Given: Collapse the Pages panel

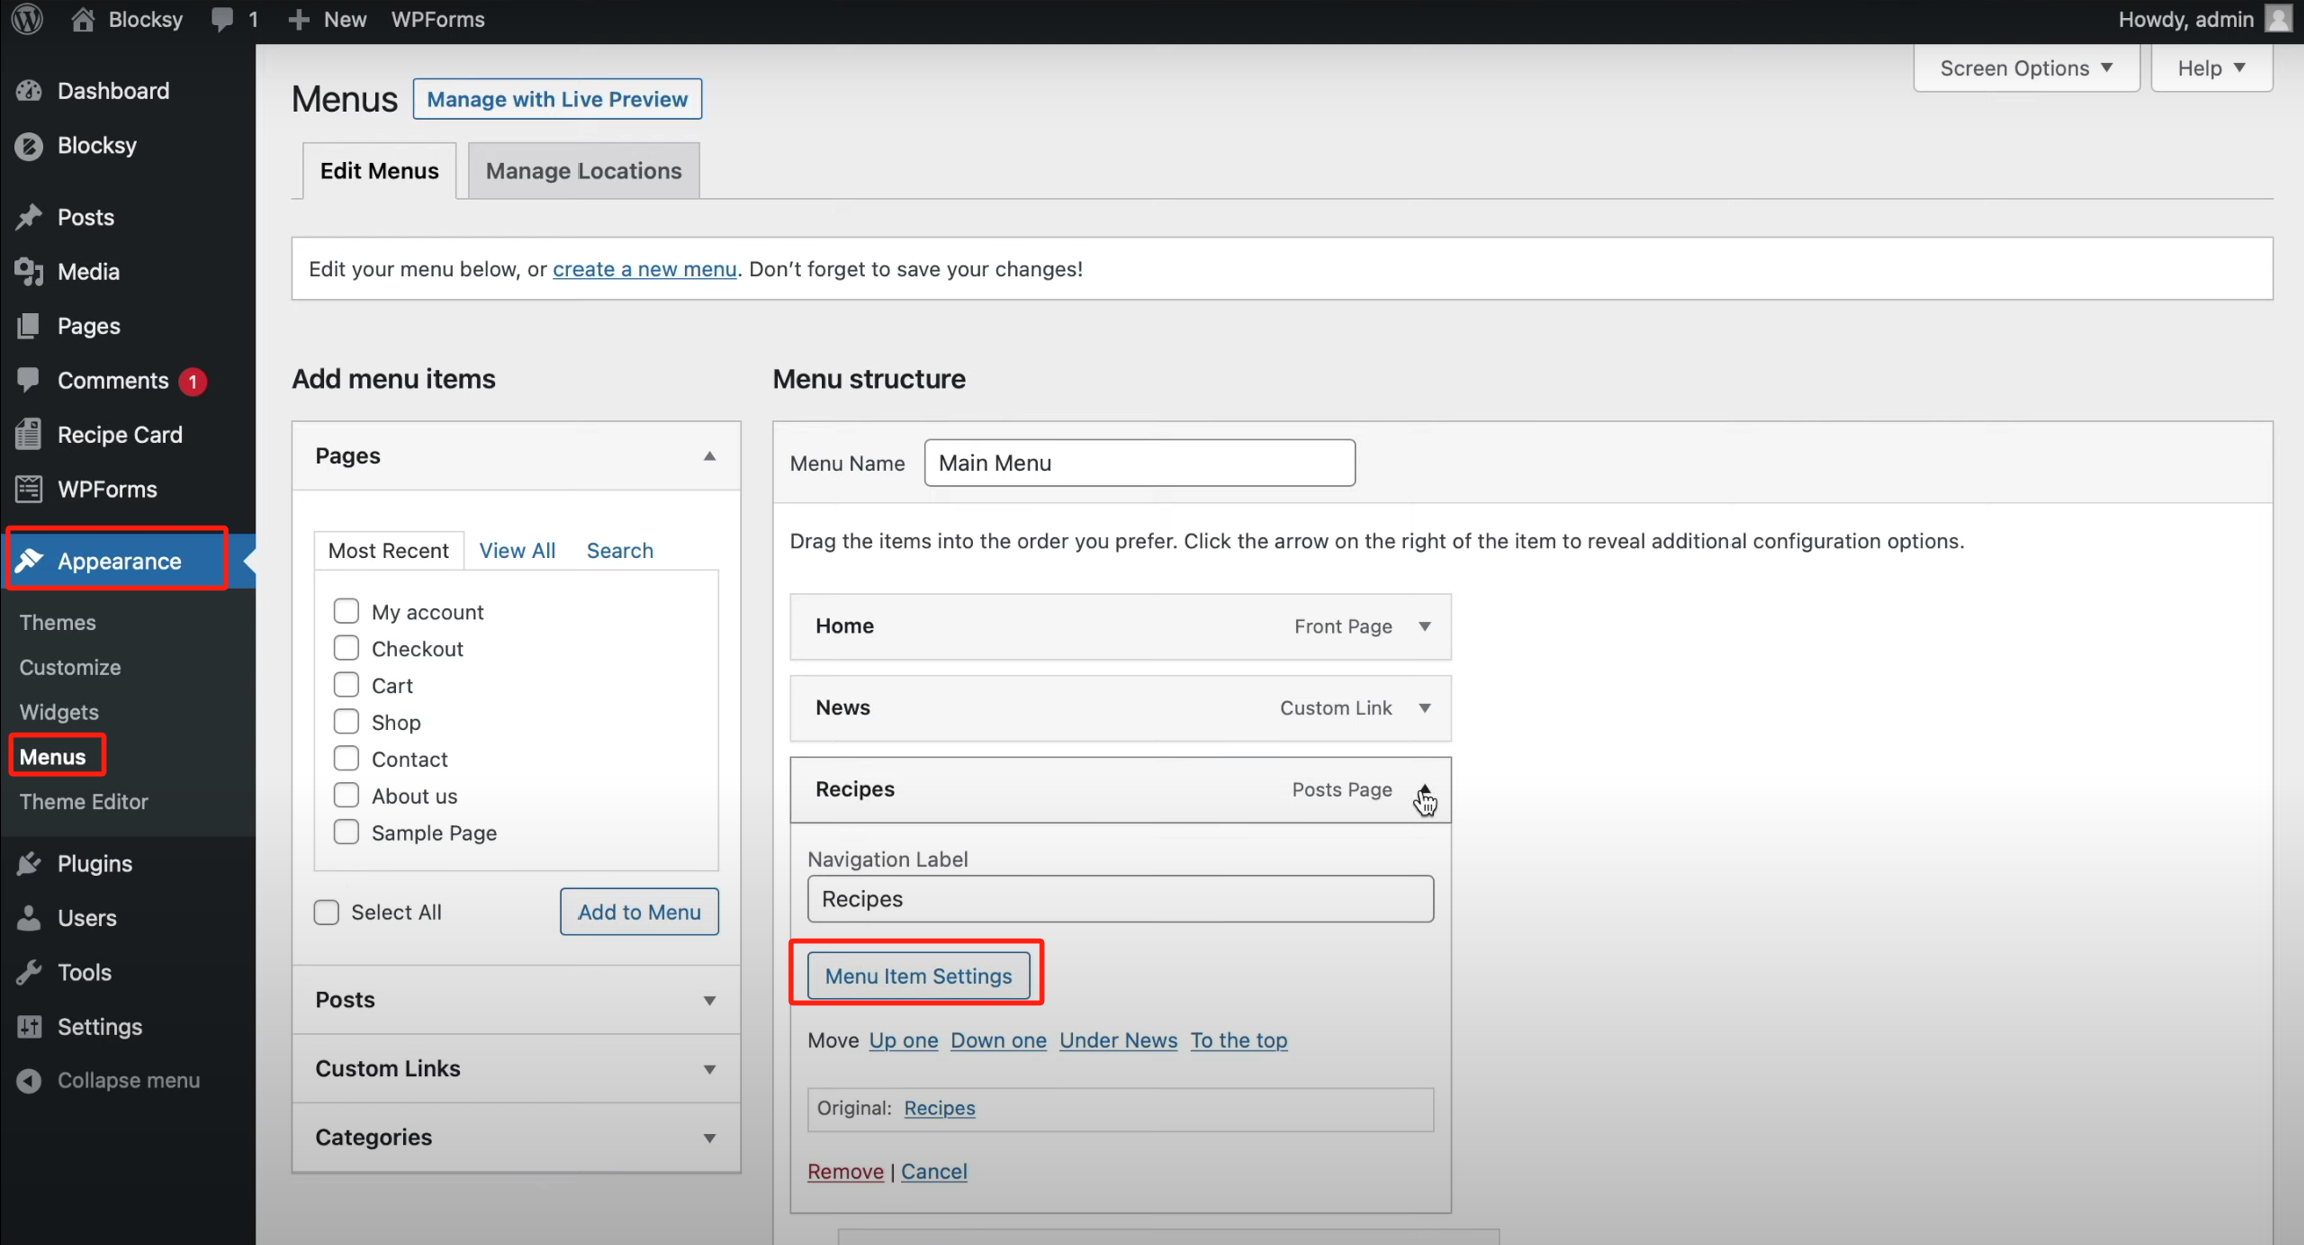Looking at the screenshot, I should tap(710, 455).
